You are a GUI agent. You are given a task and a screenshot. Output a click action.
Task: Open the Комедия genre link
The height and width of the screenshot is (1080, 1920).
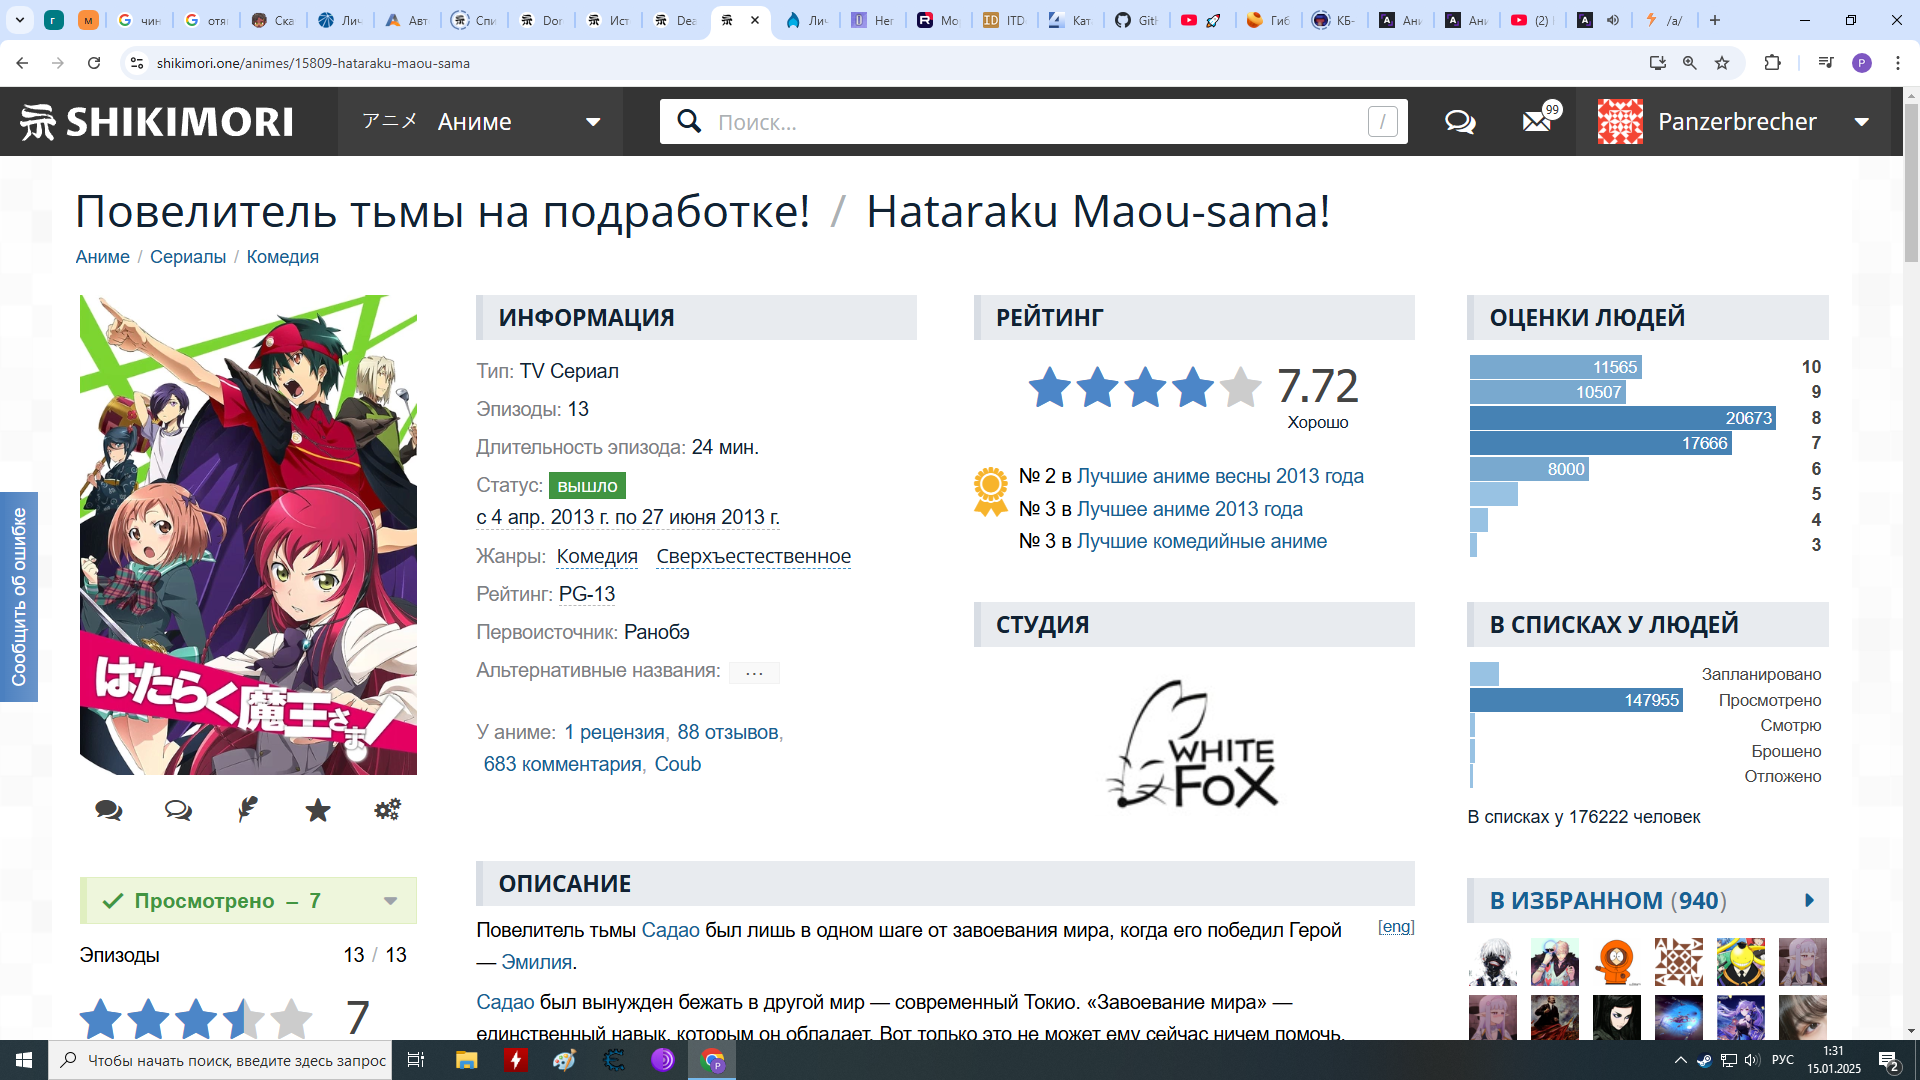coord(597,556)
